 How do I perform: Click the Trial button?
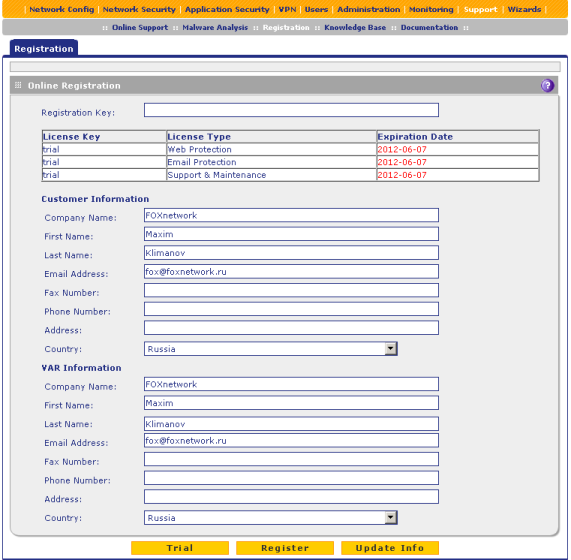tap(180, 548)
